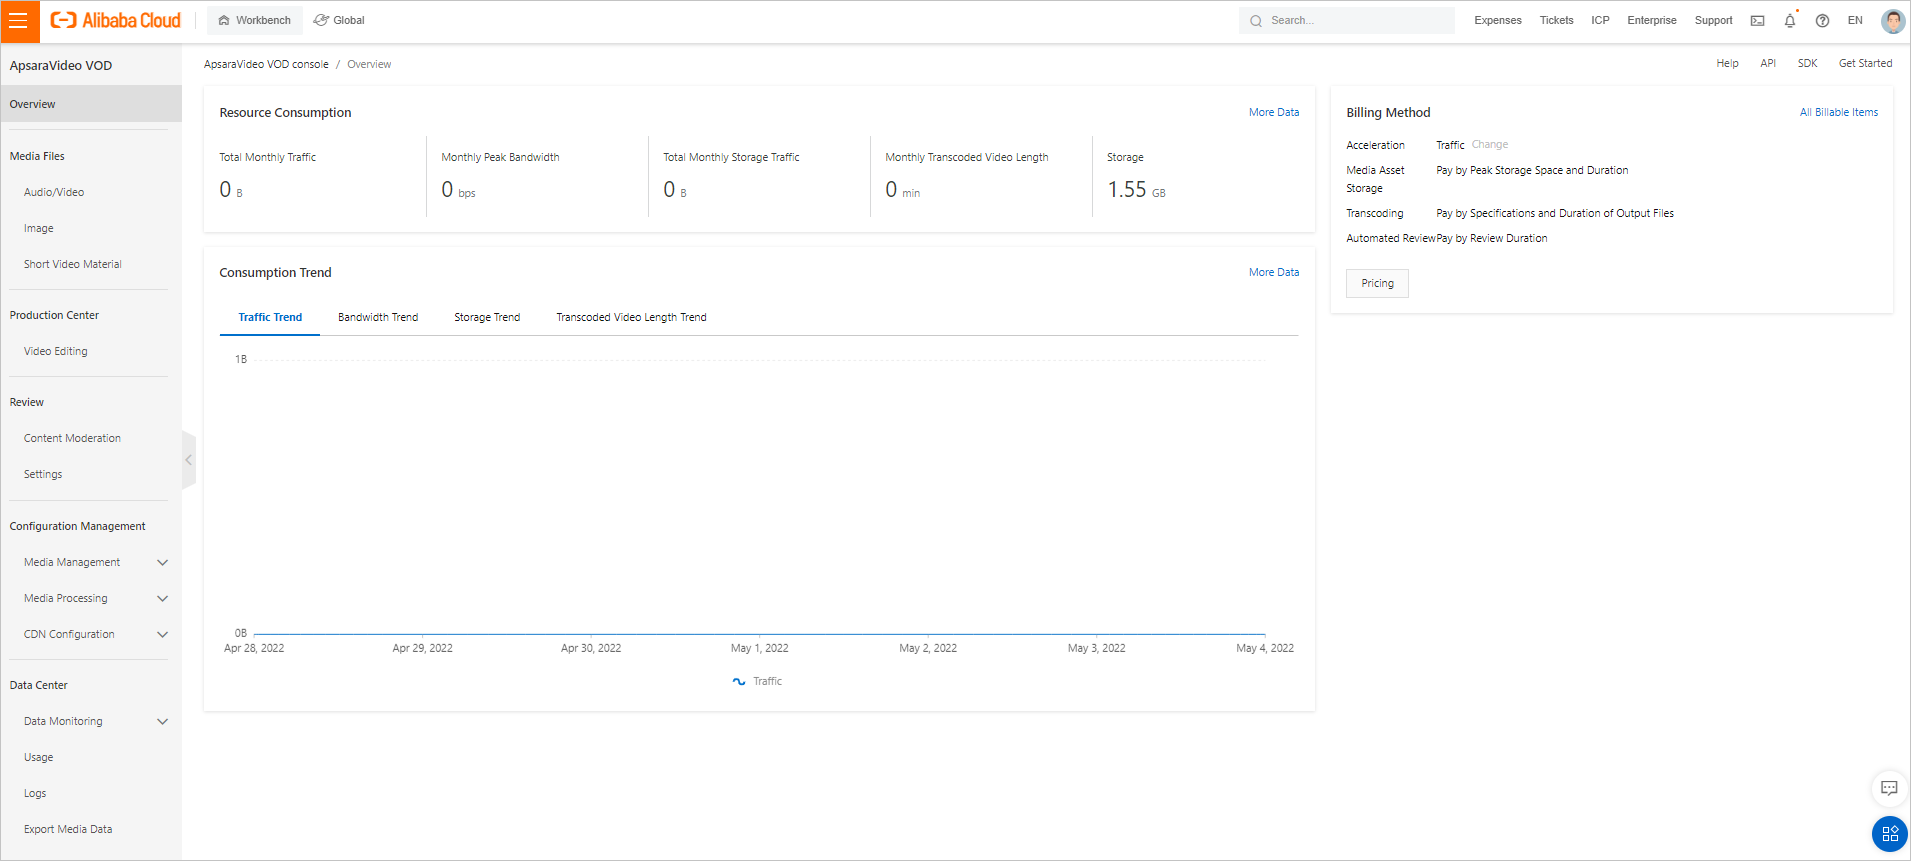
Task: Open Tickets in the top bar
Action: click(1556, 20)
